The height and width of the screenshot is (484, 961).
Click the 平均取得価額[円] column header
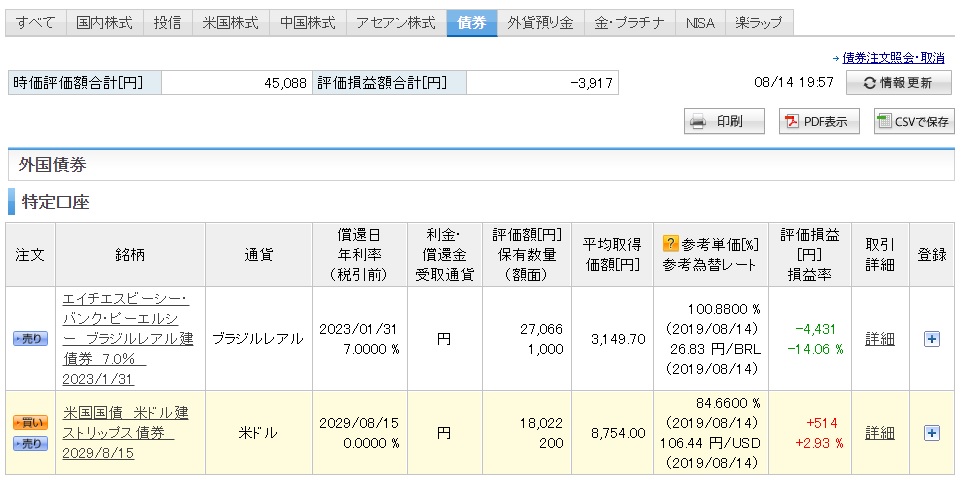click(x=612, y=254)
